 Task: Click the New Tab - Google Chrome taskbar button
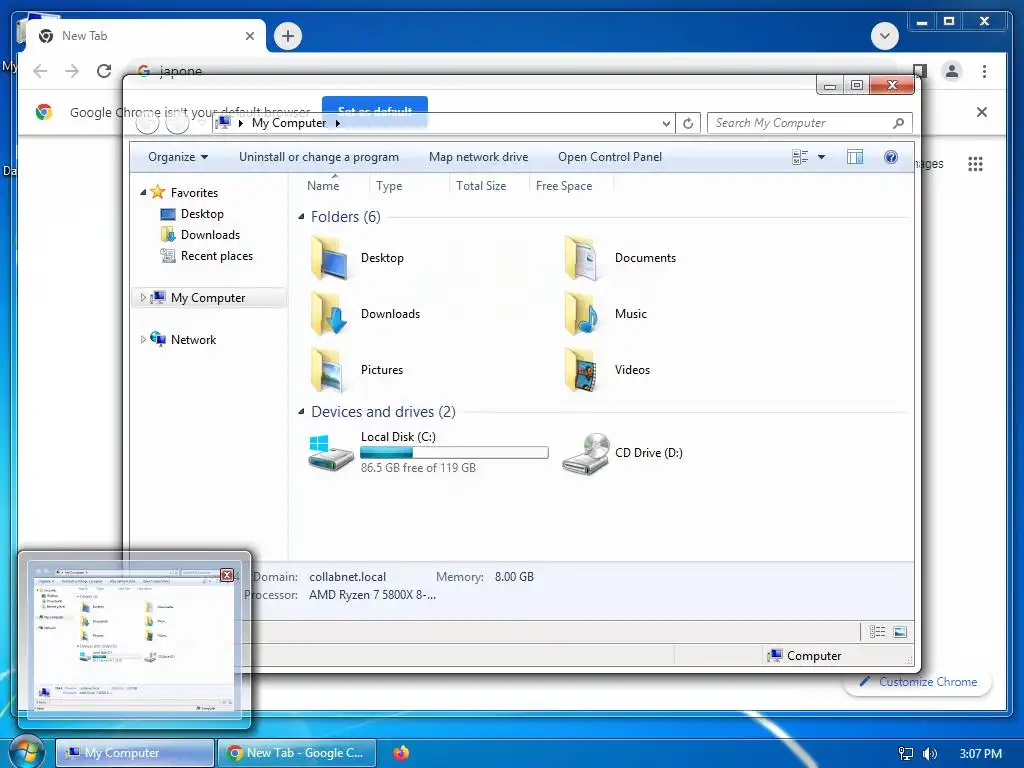click(296, 753)
